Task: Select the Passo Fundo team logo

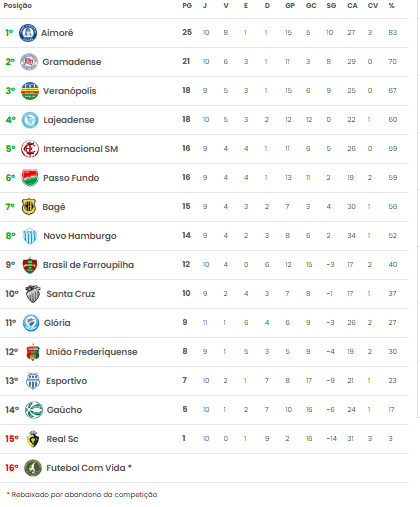Action: [30, 178]
